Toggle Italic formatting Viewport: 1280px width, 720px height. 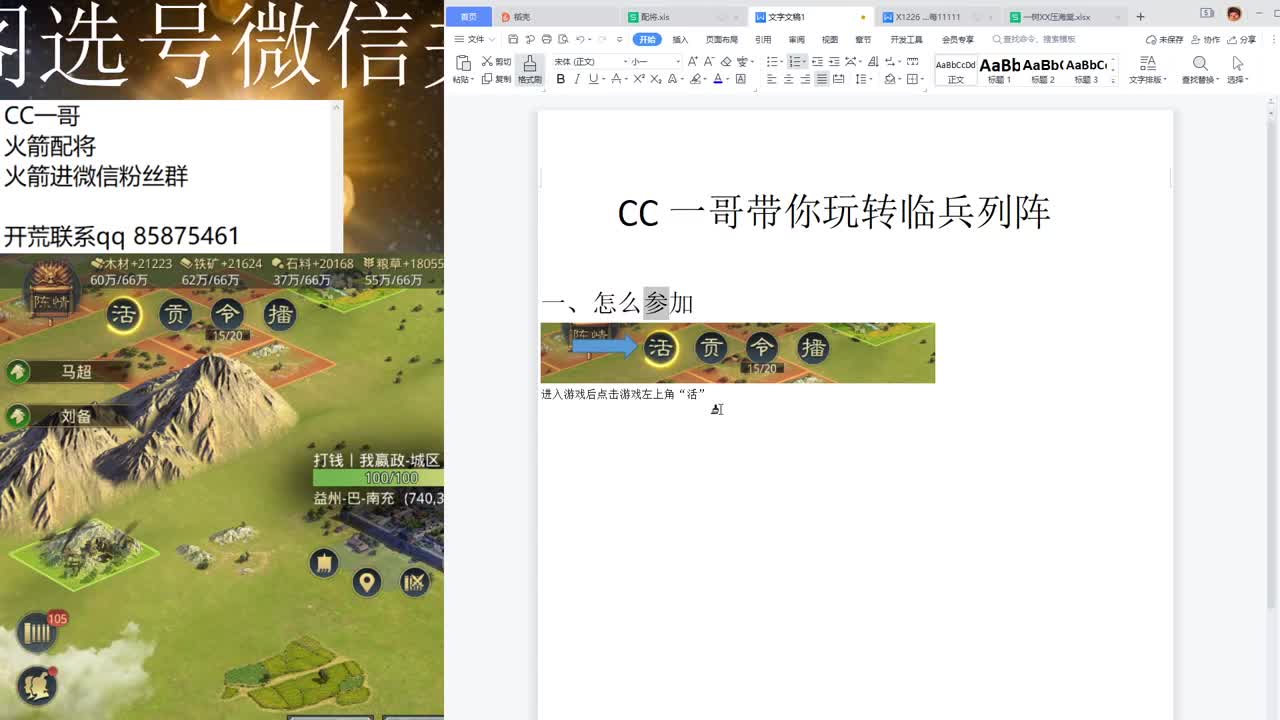tap(576, 79)
